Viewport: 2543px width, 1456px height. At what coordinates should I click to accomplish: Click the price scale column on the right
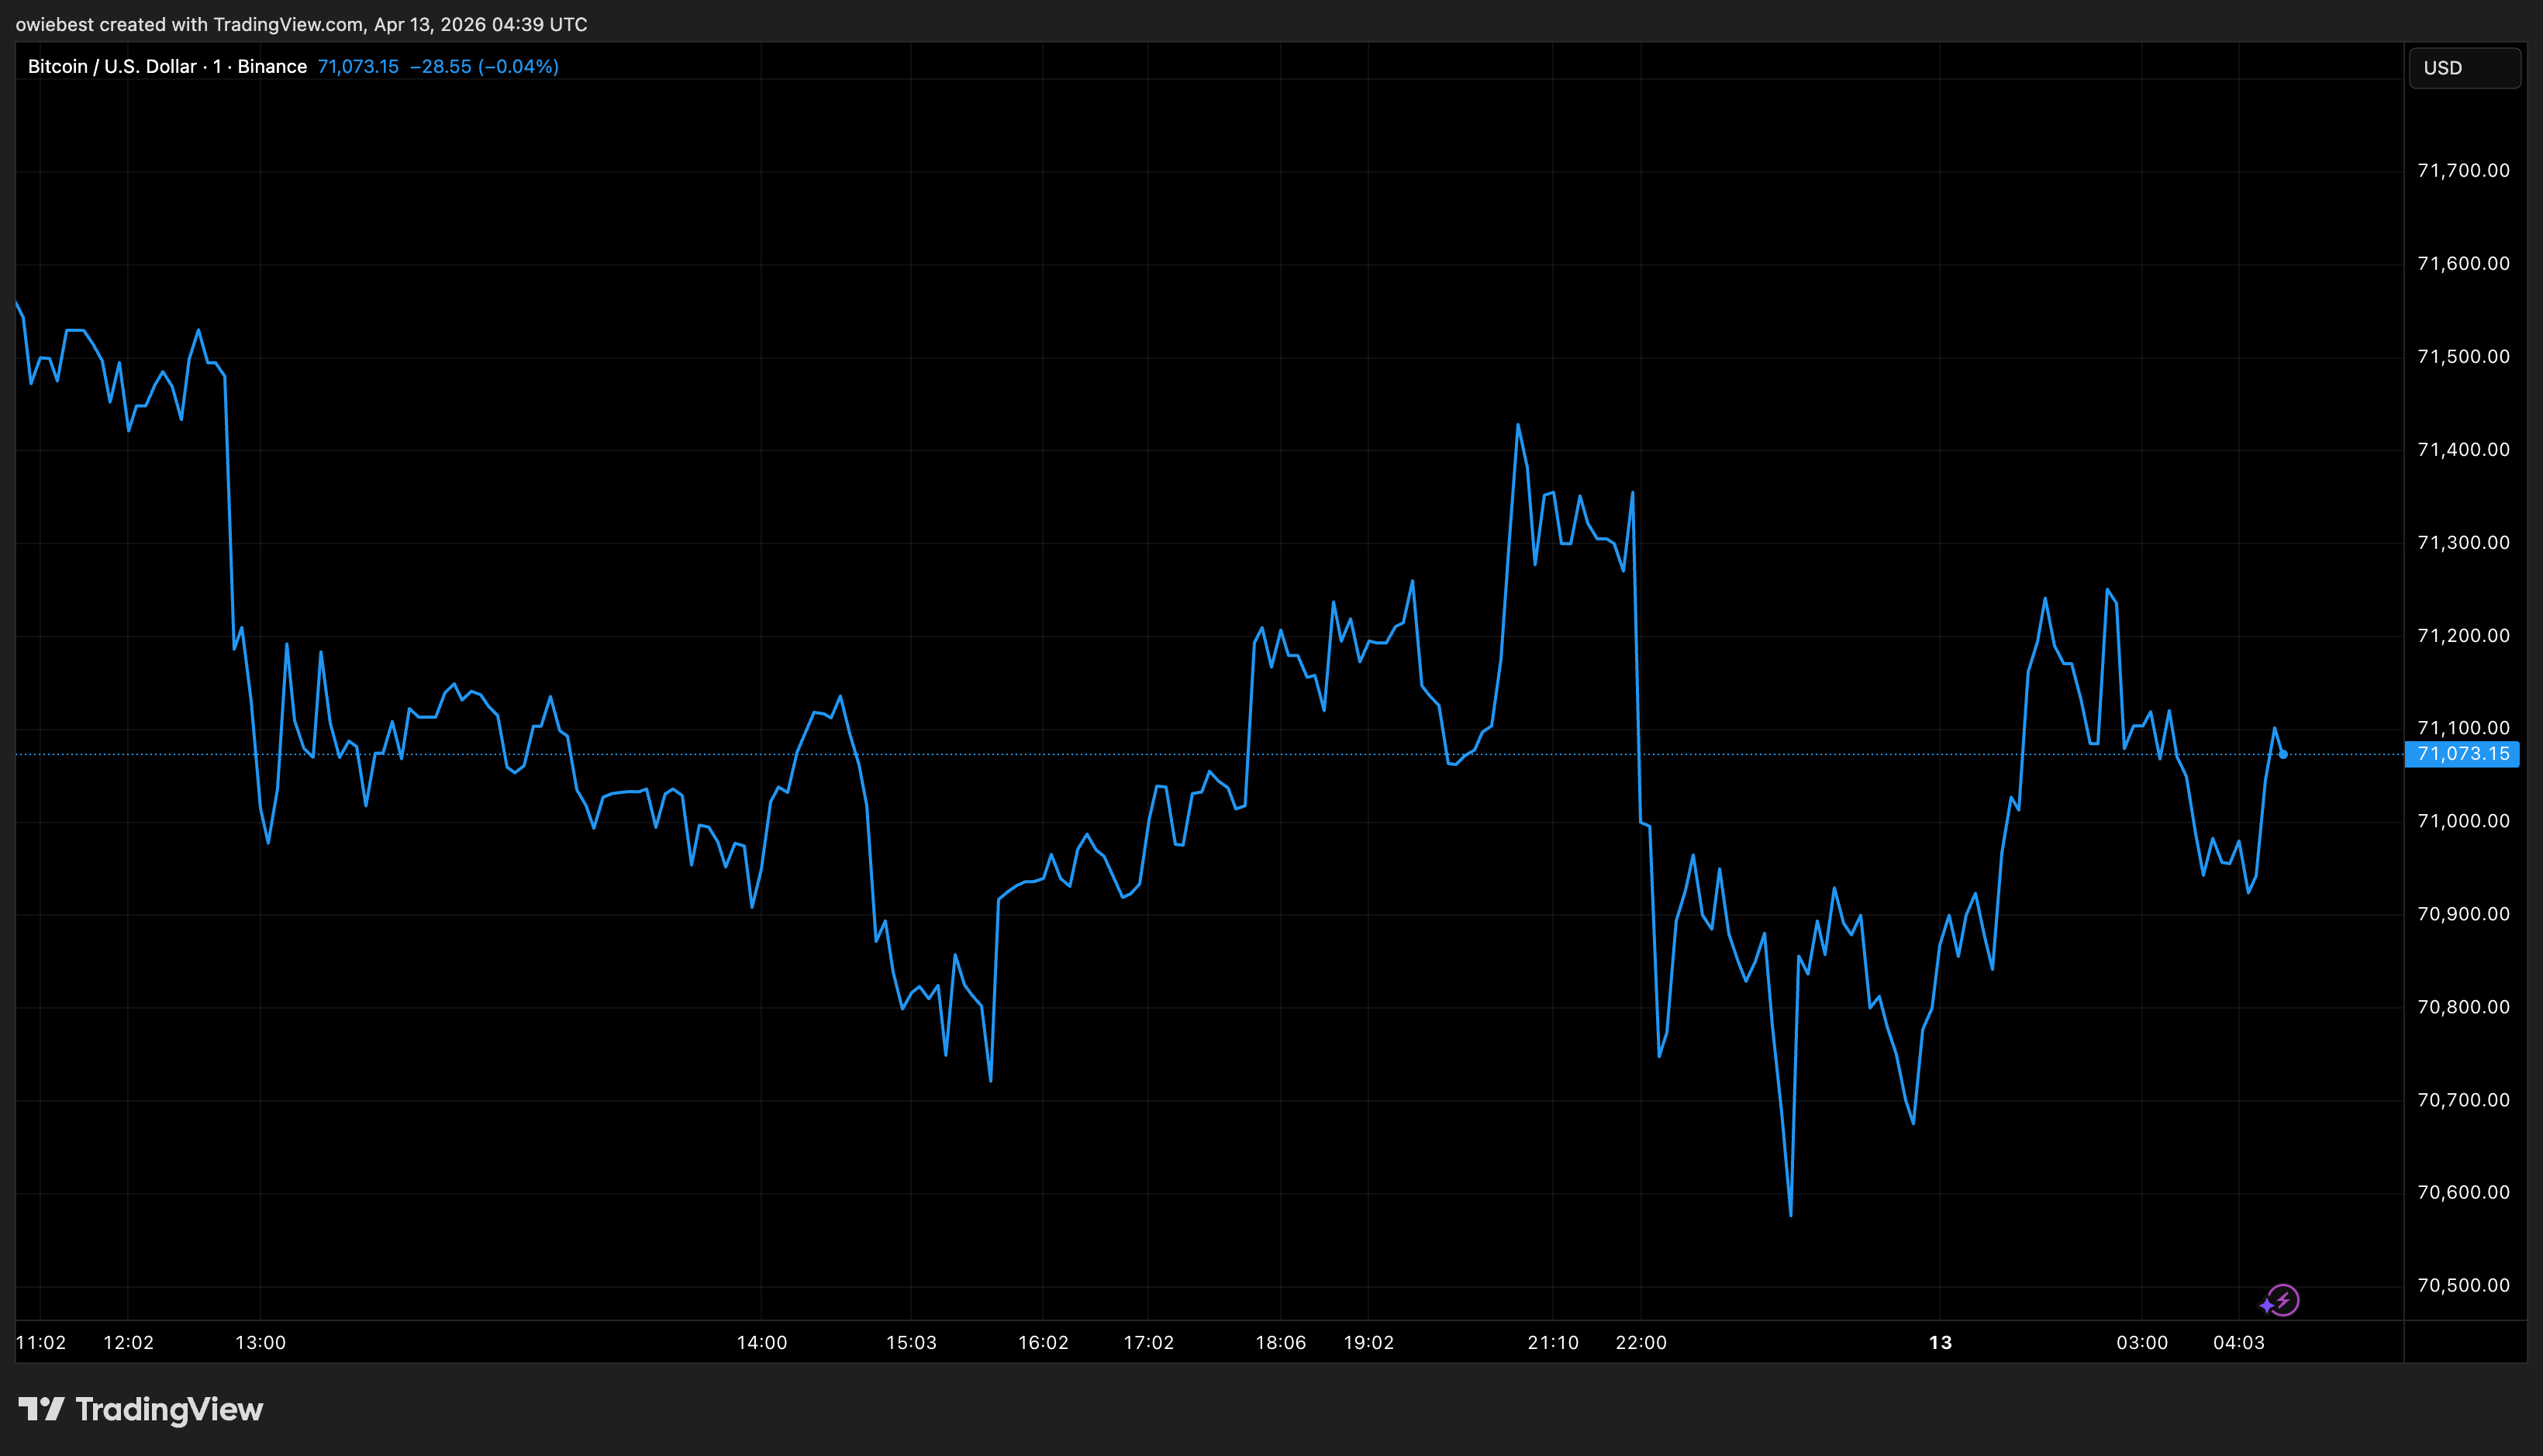click(2464, 600)
